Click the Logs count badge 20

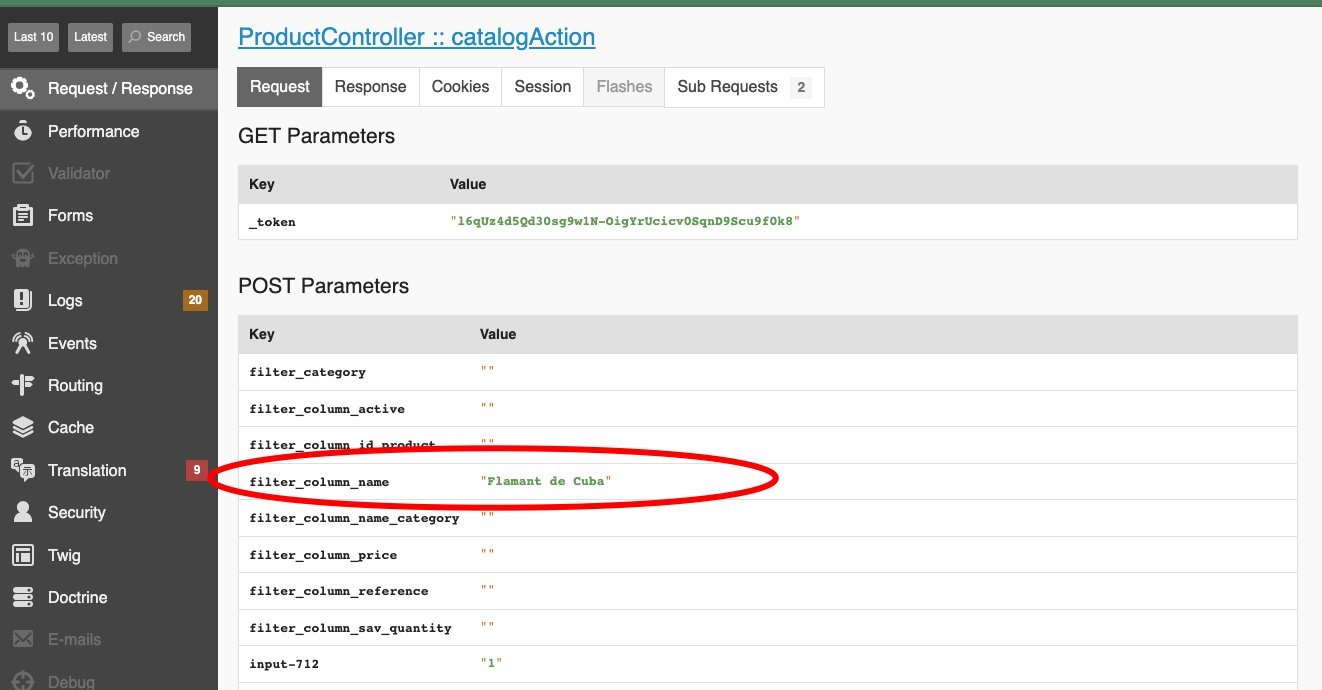click(x=195, y=300)
